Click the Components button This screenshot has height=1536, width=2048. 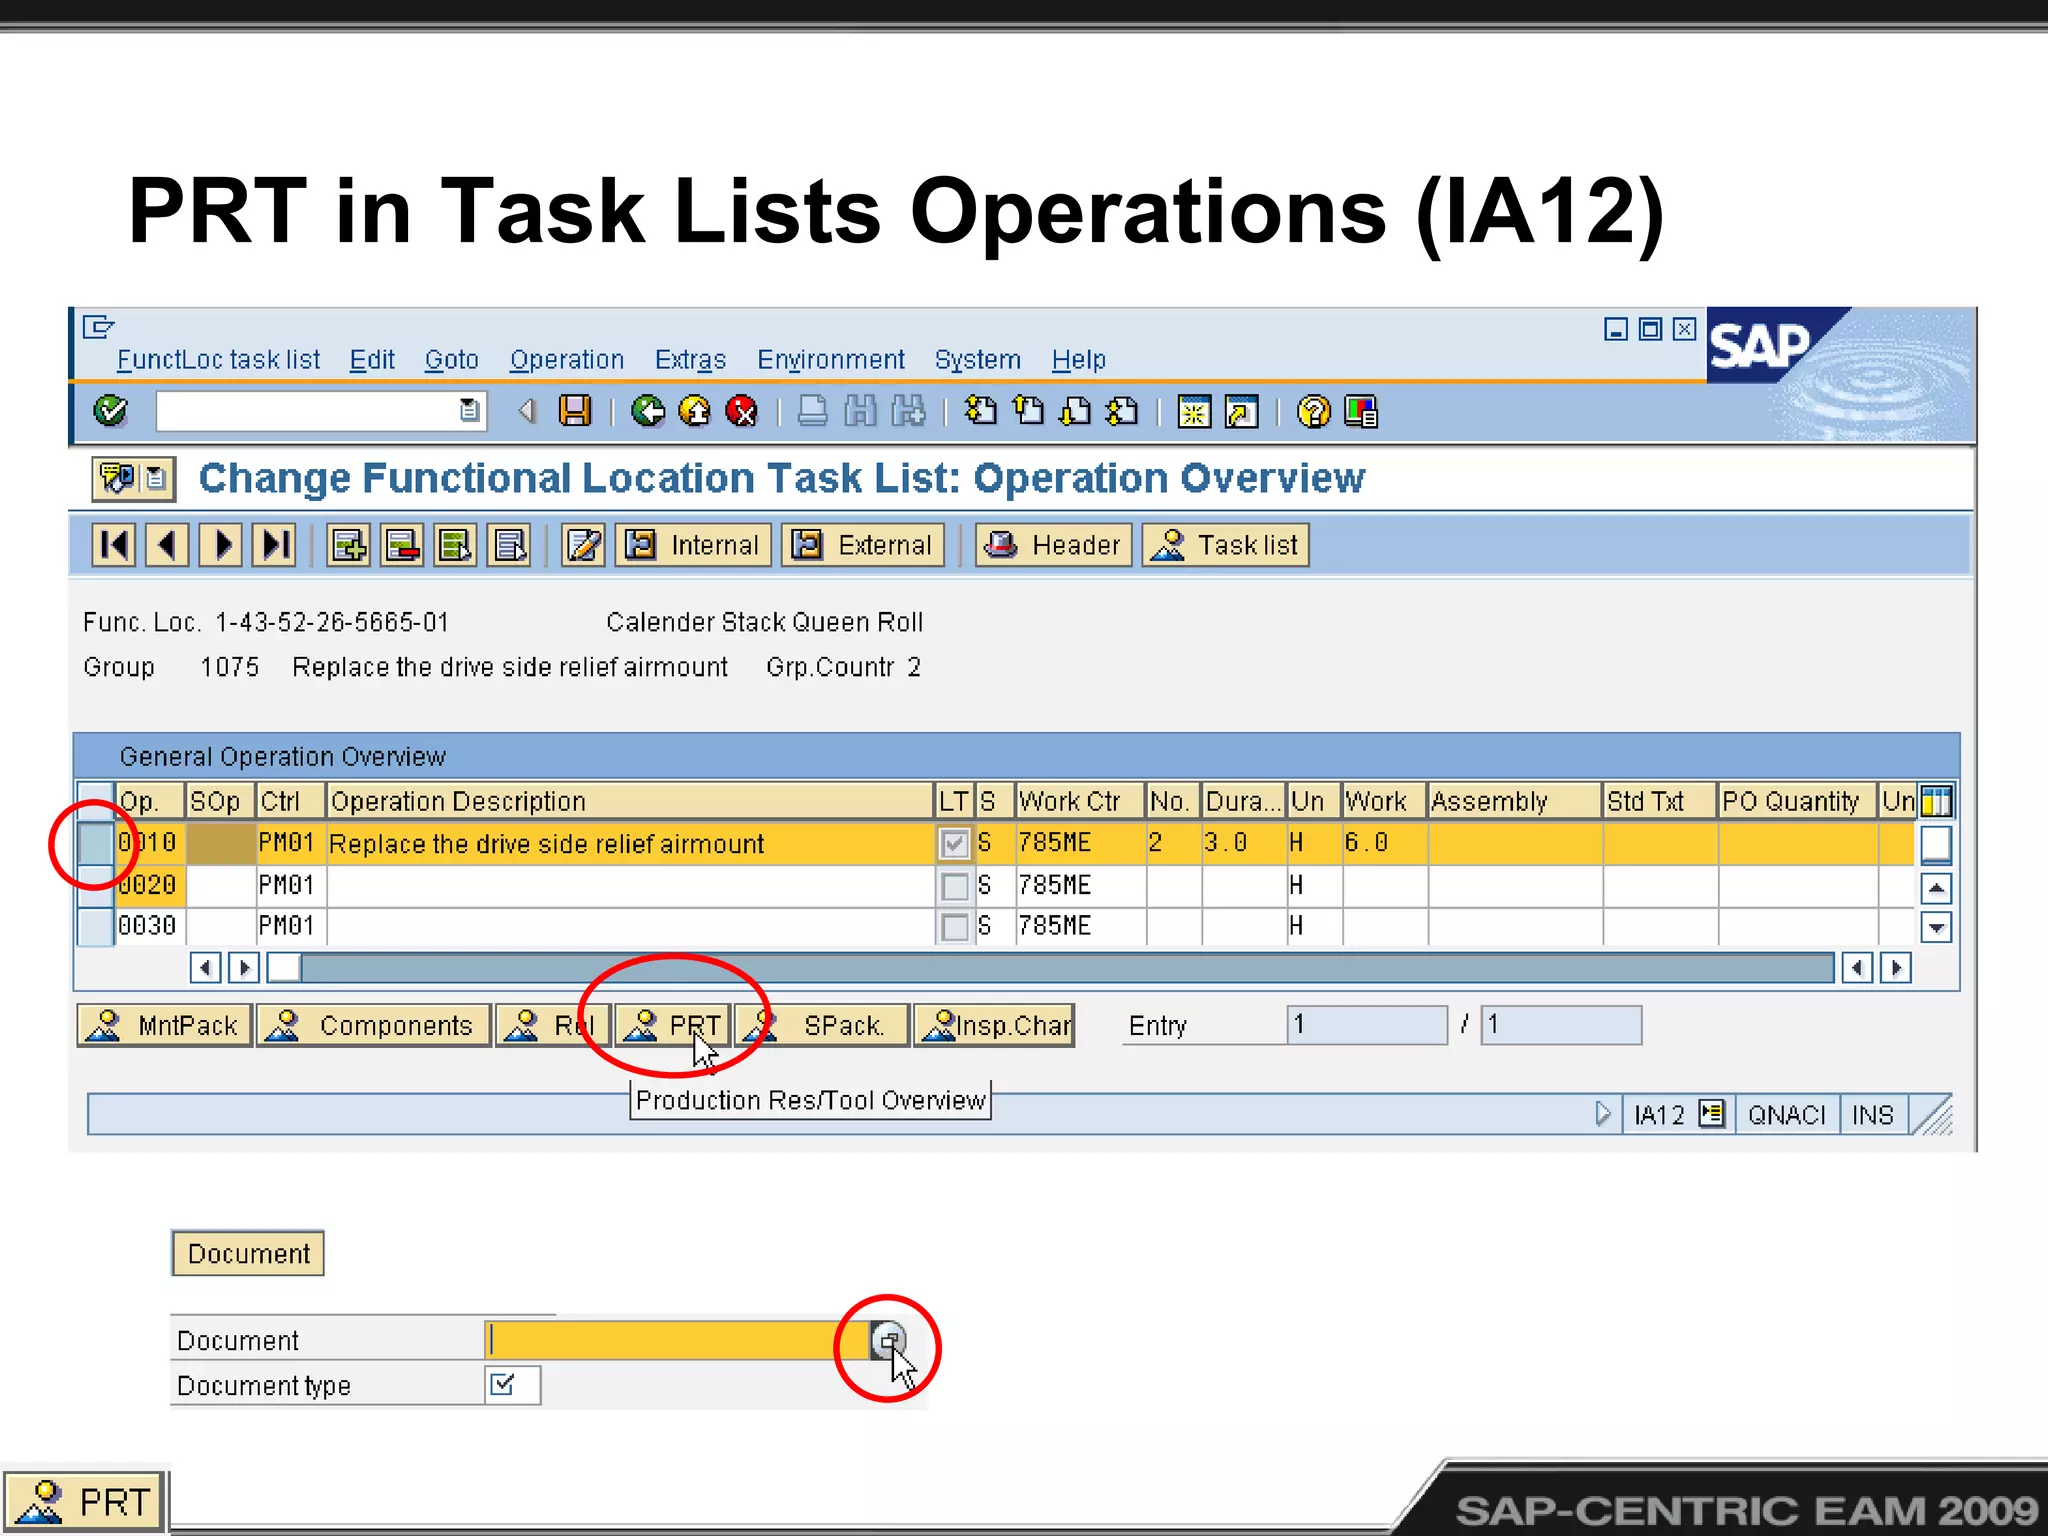pyautogui.click(x=374, y=1025)
